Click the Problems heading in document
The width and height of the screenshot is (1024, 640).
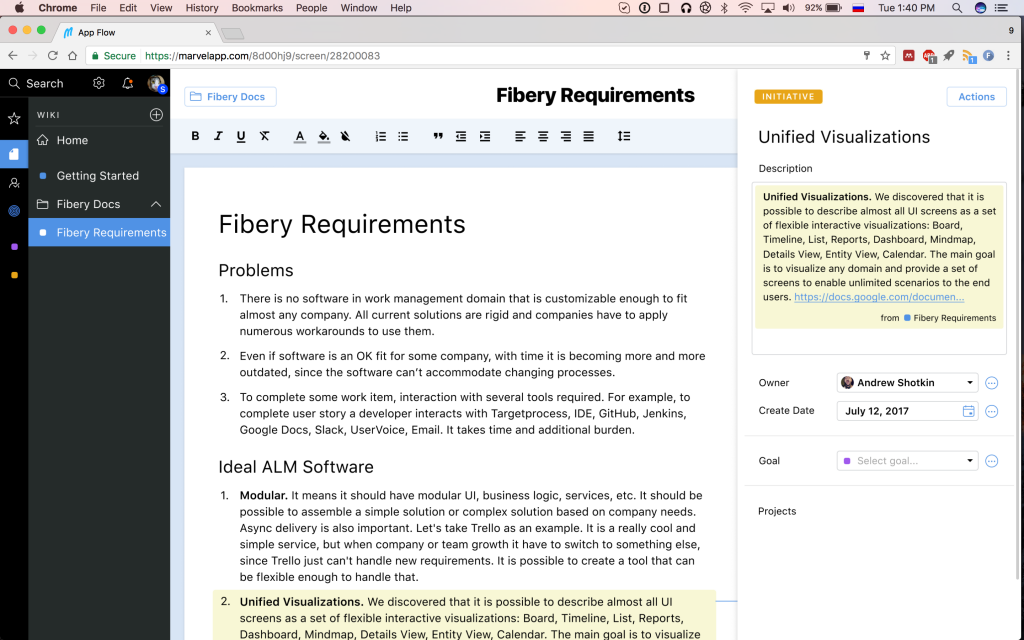coord(256,270)
